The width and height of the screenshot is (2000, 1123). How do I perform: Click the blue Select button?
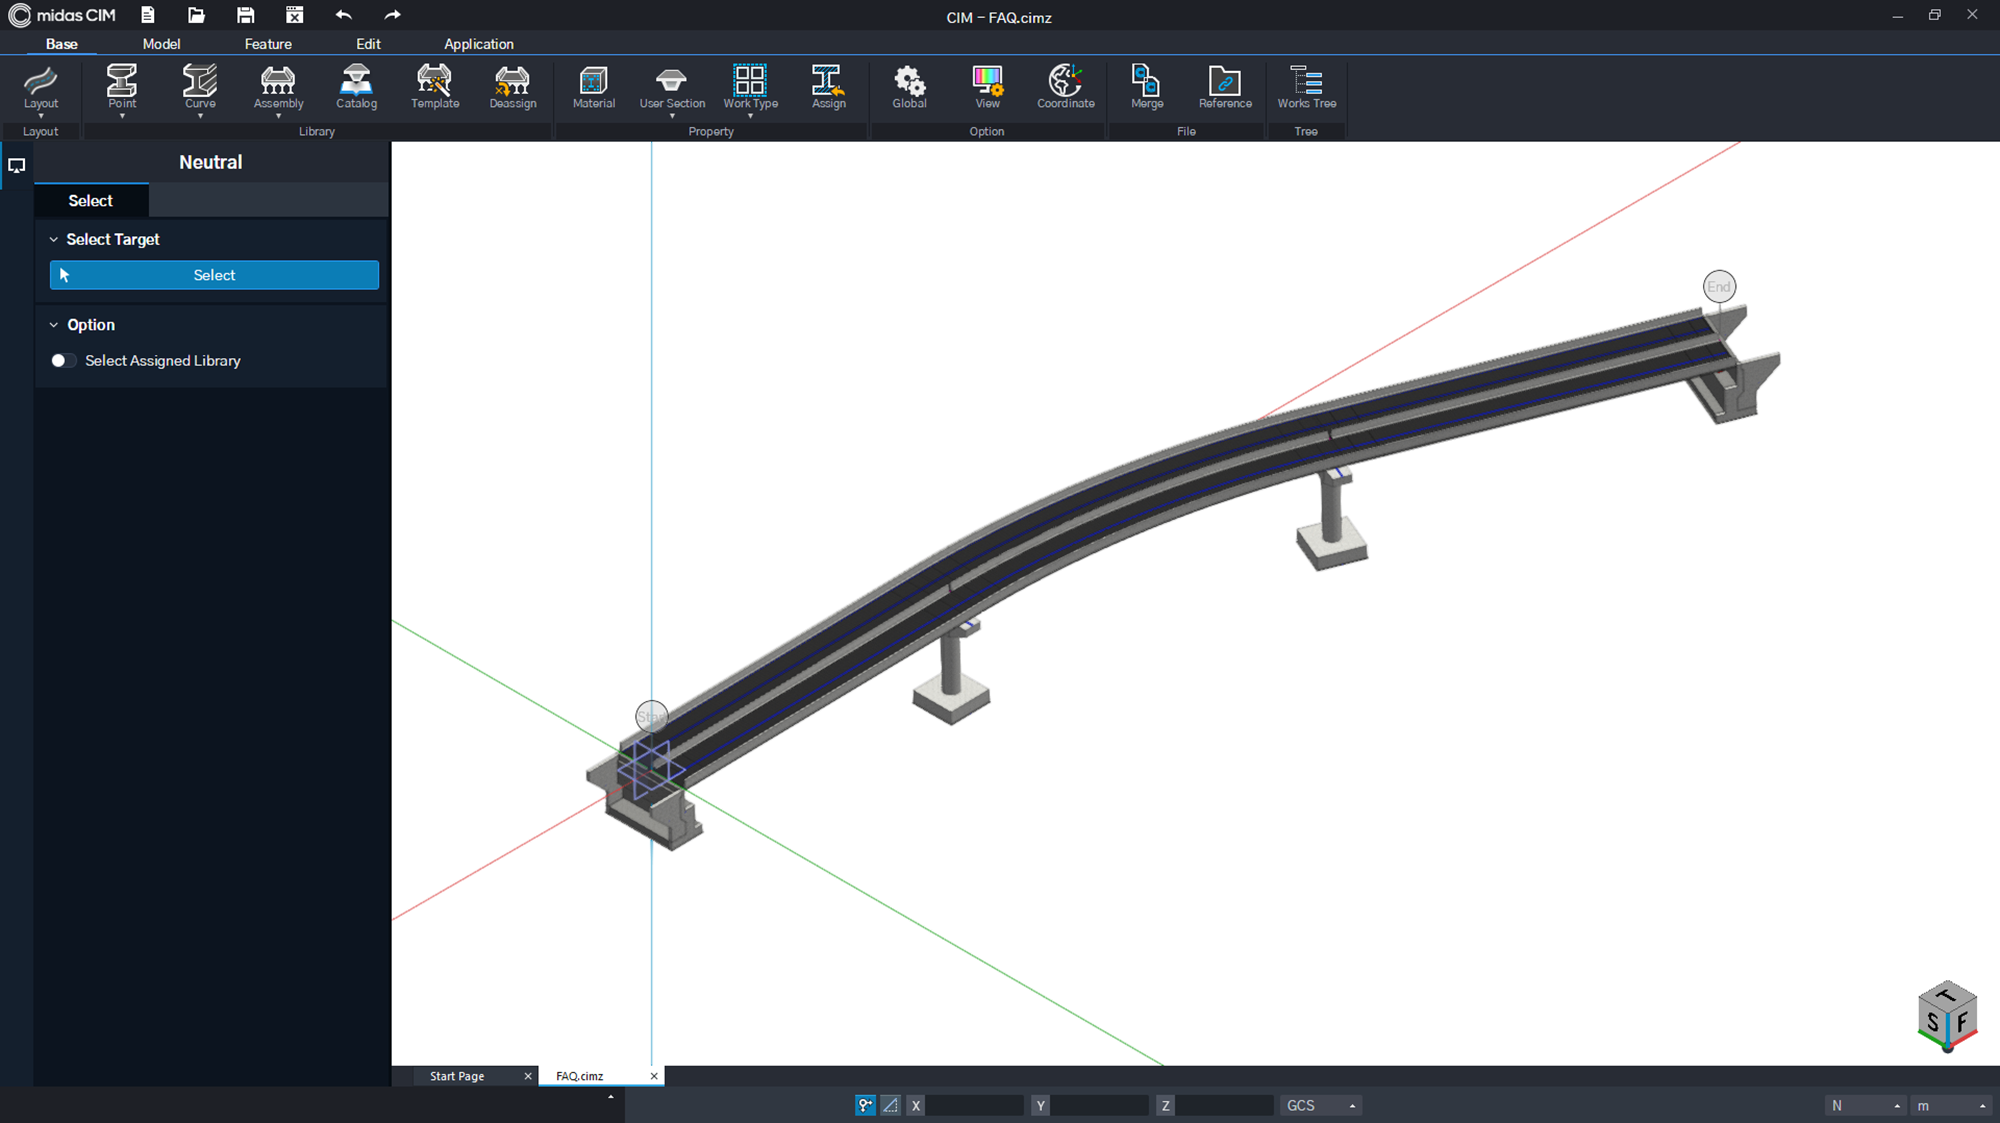coord(214,275)
